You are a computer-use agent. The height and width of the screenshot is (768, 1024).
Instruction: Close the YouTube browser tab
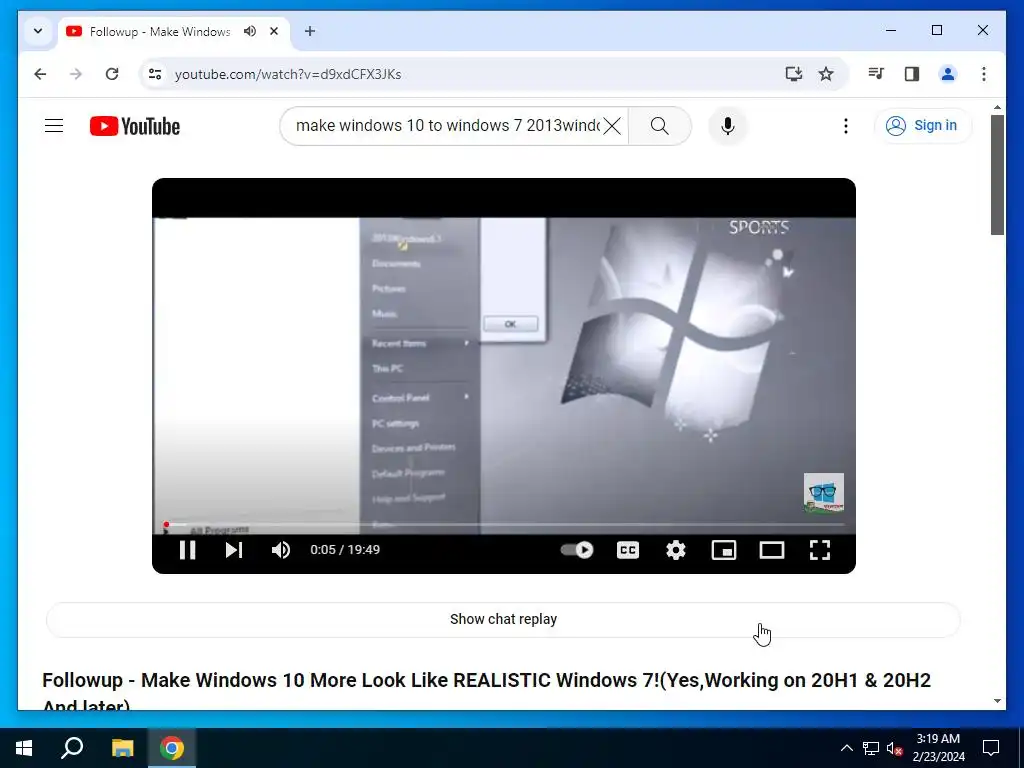(x=274, y=31)
